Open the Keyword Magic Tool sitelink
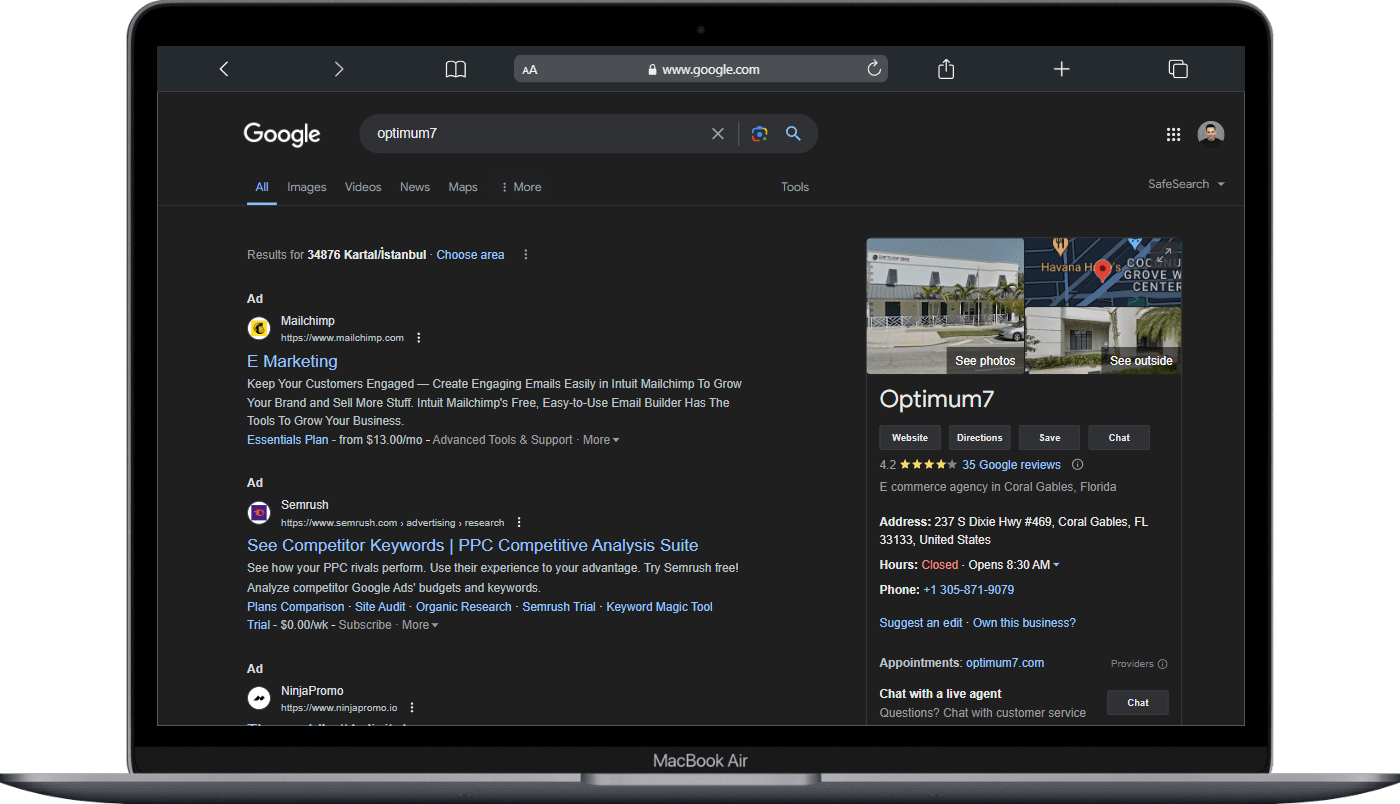The image size is (1400, 804). coord(659,607)
